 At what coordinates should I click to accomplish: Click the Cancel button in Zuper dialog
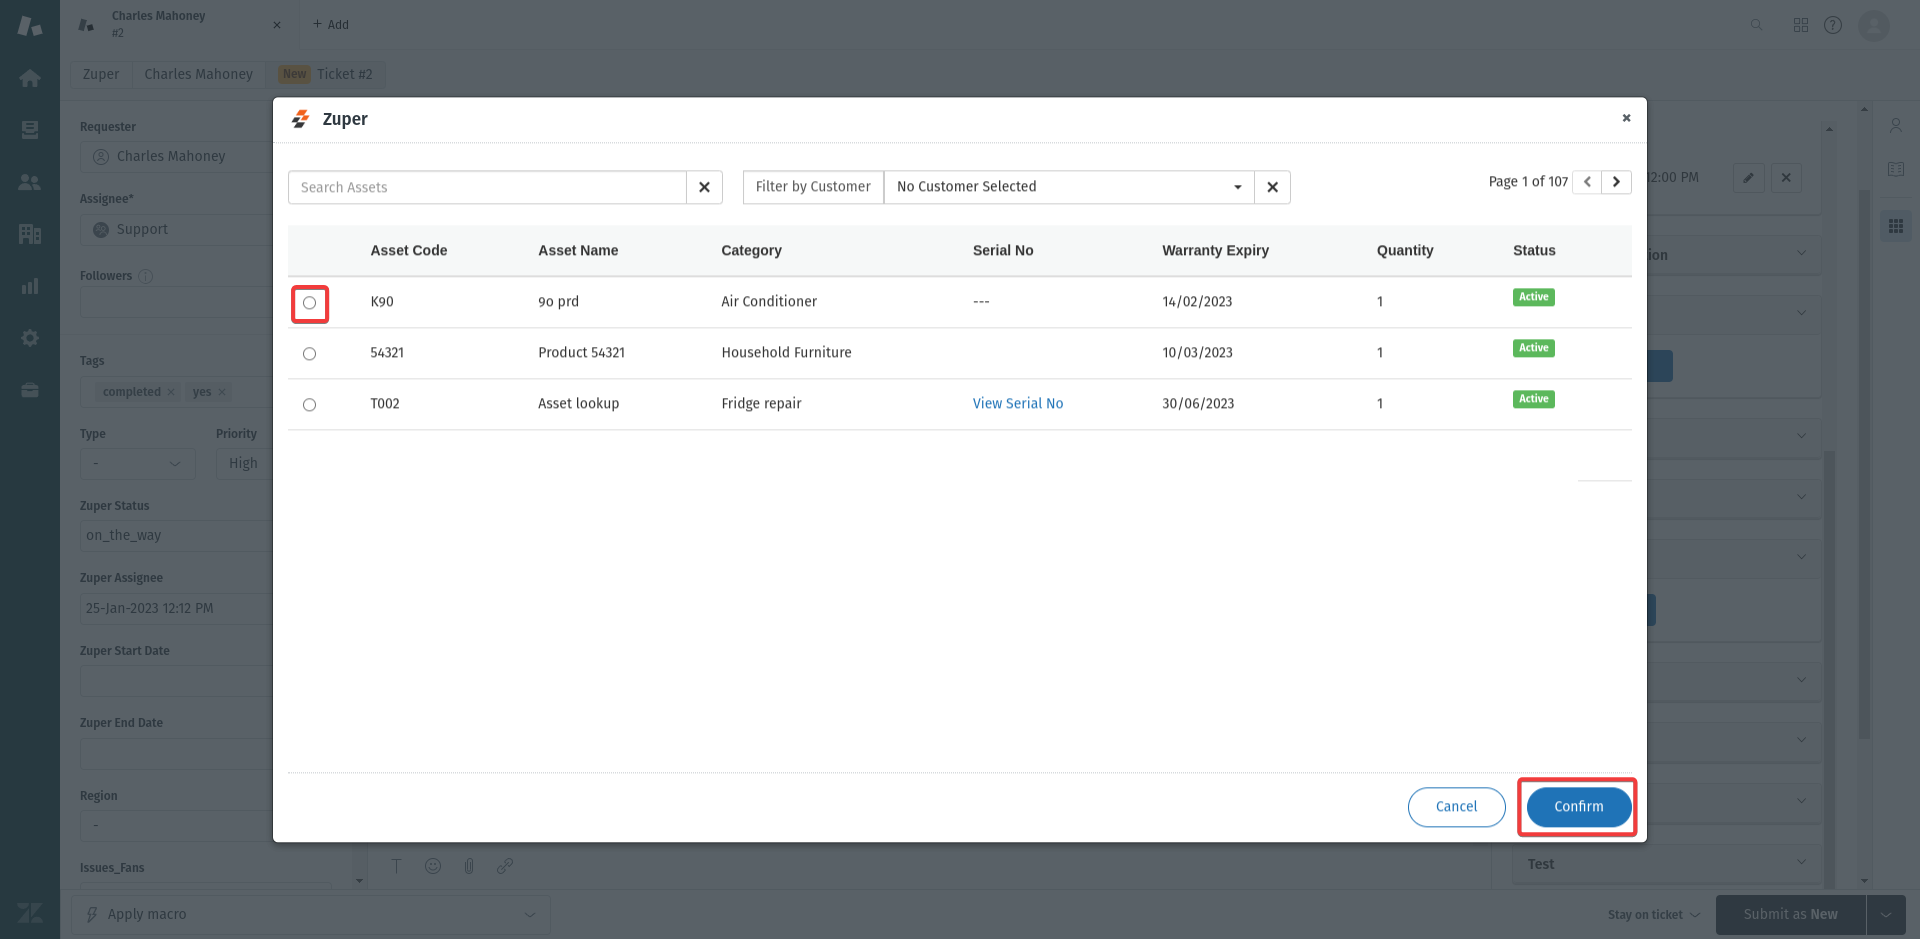(x=1456, y=807)
